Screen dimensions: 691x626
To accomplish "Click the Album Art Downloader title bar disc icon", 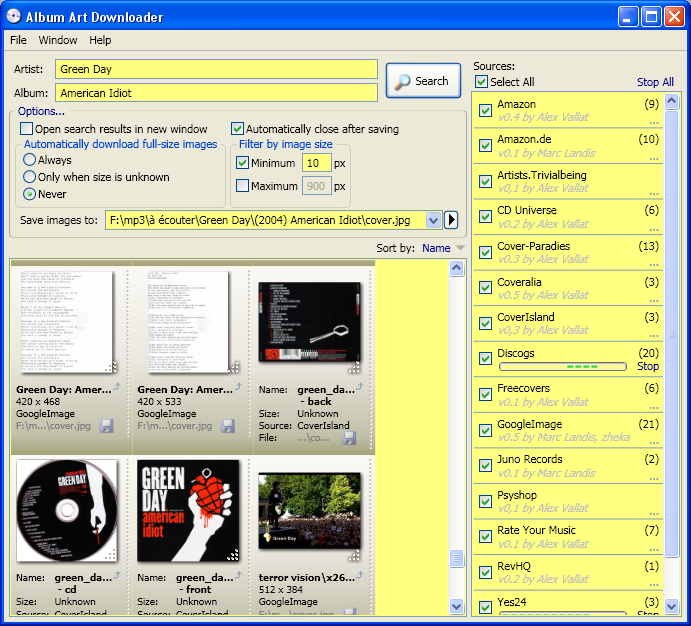I will tap(14, 16).
